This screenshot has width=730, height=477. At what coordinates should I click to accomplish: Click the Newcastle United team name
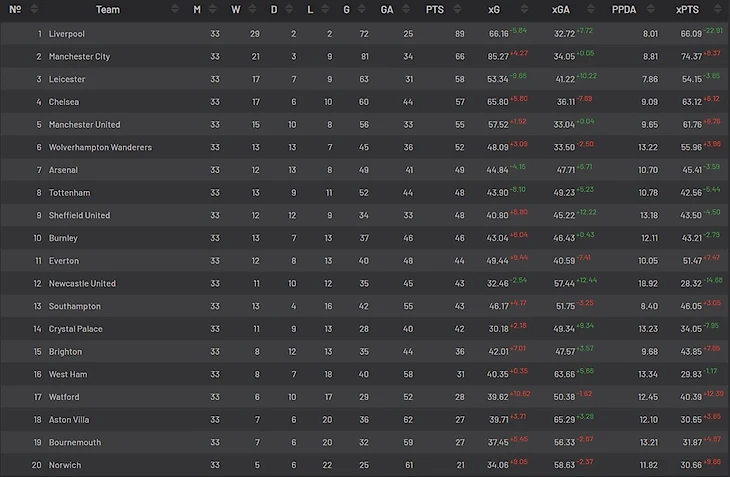tap(82, 284)
